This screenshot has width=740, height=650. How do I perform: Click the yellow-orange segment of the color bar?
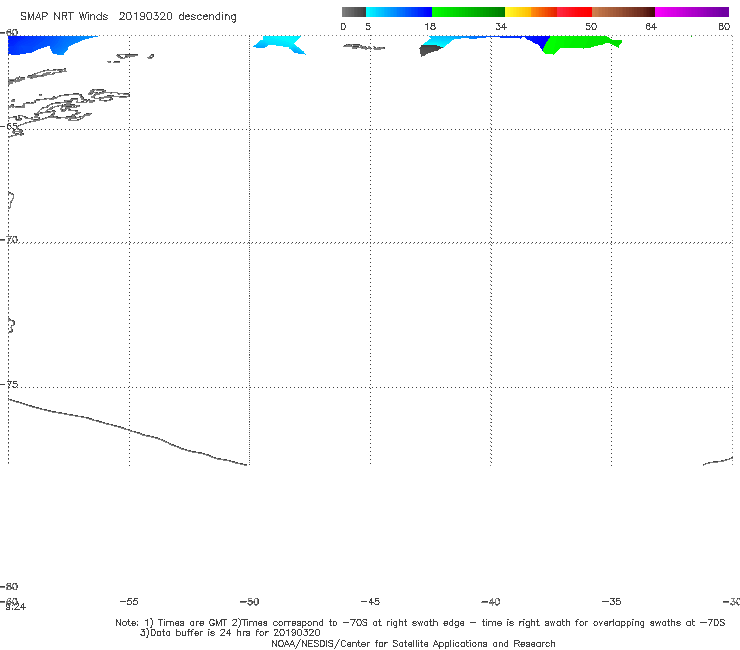click(530, 12)
